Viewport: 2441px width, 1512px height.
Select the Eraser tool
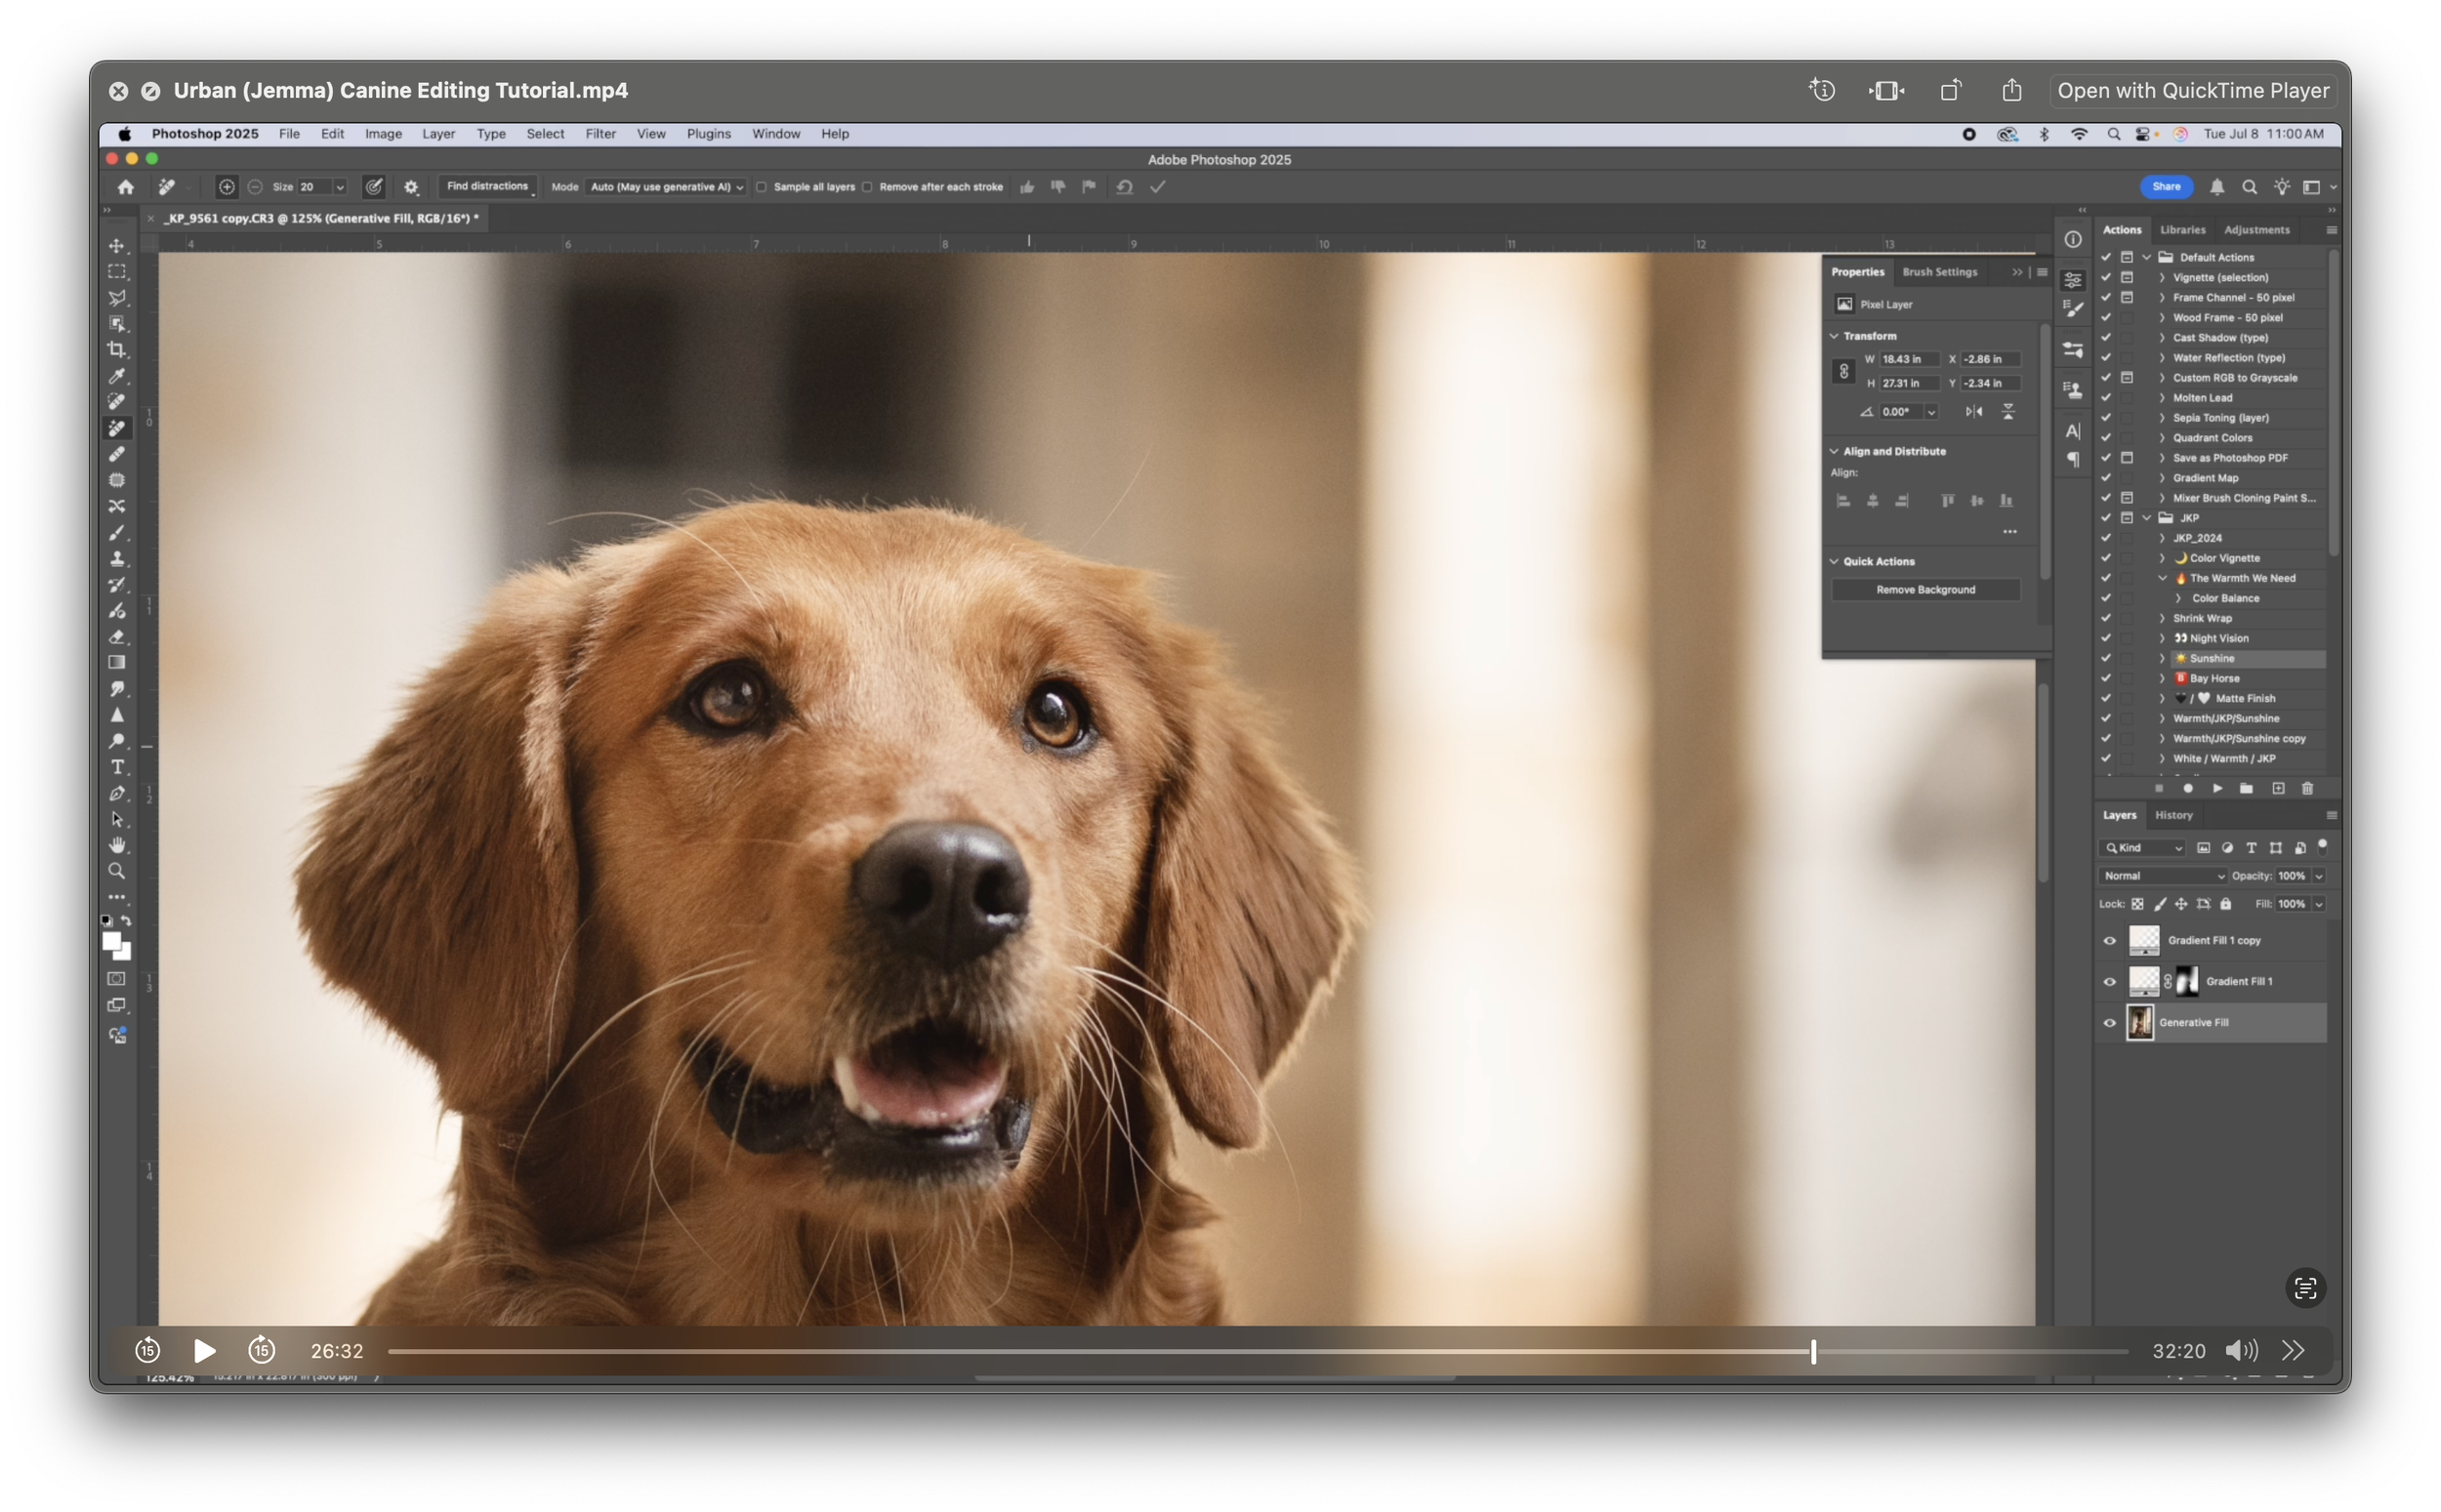[117, 636]
